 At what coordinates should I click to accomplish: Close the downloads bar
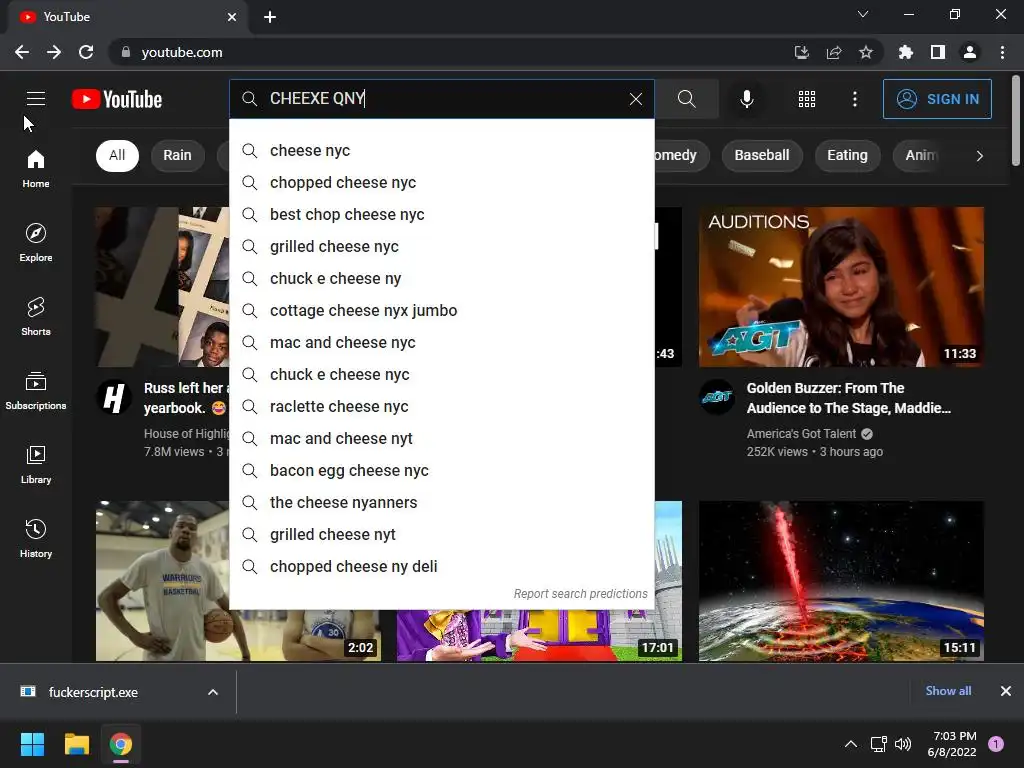[1006, 691]
